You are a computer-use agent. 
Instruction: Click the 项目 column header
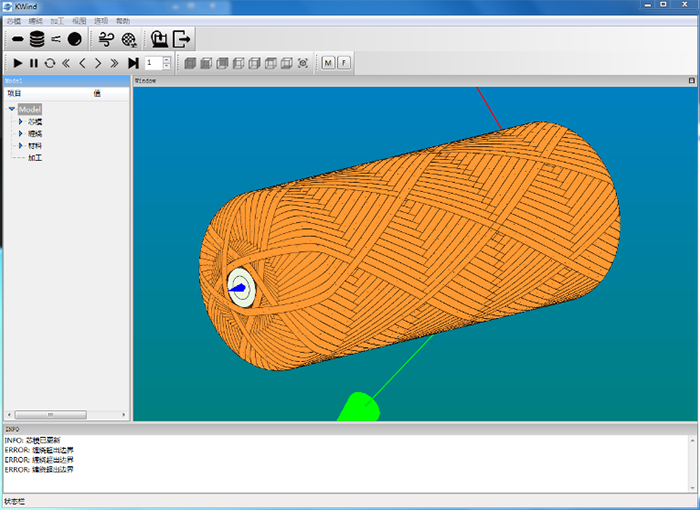(x=15, y=93)
